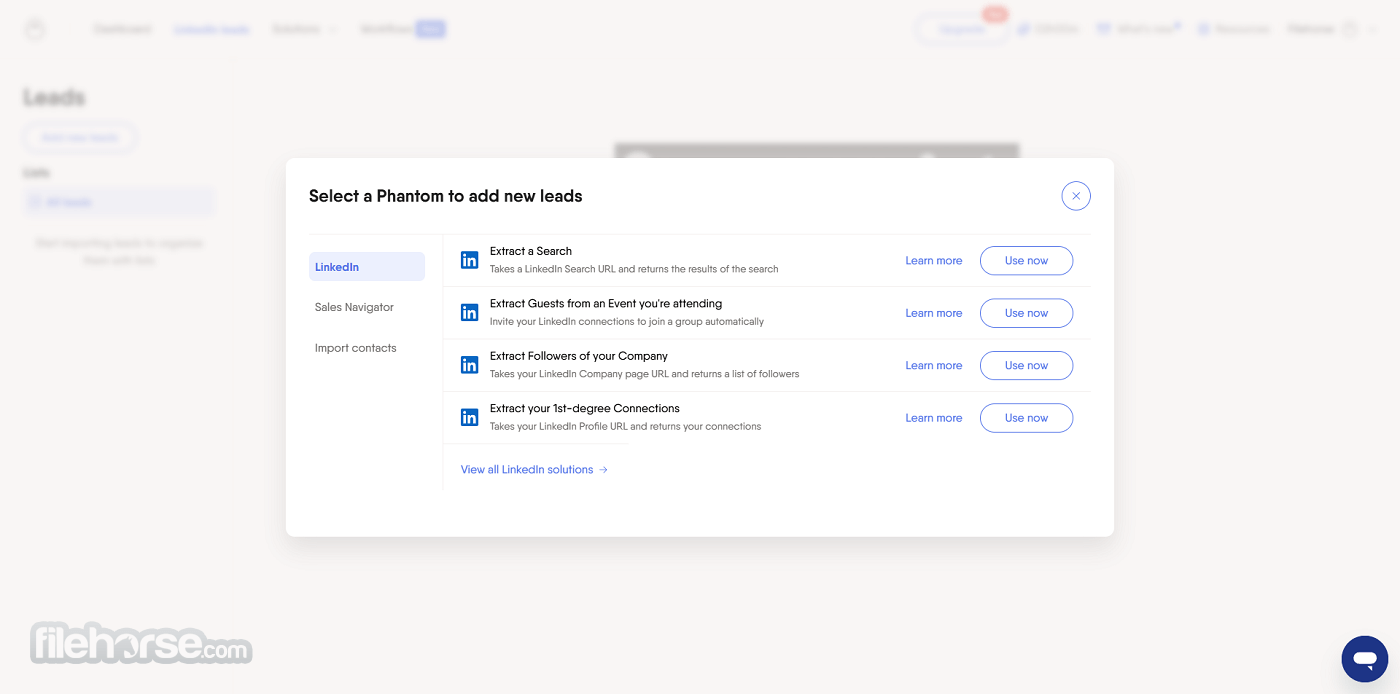Click "Extract Followers of your Company" title

tap(579, 356)
